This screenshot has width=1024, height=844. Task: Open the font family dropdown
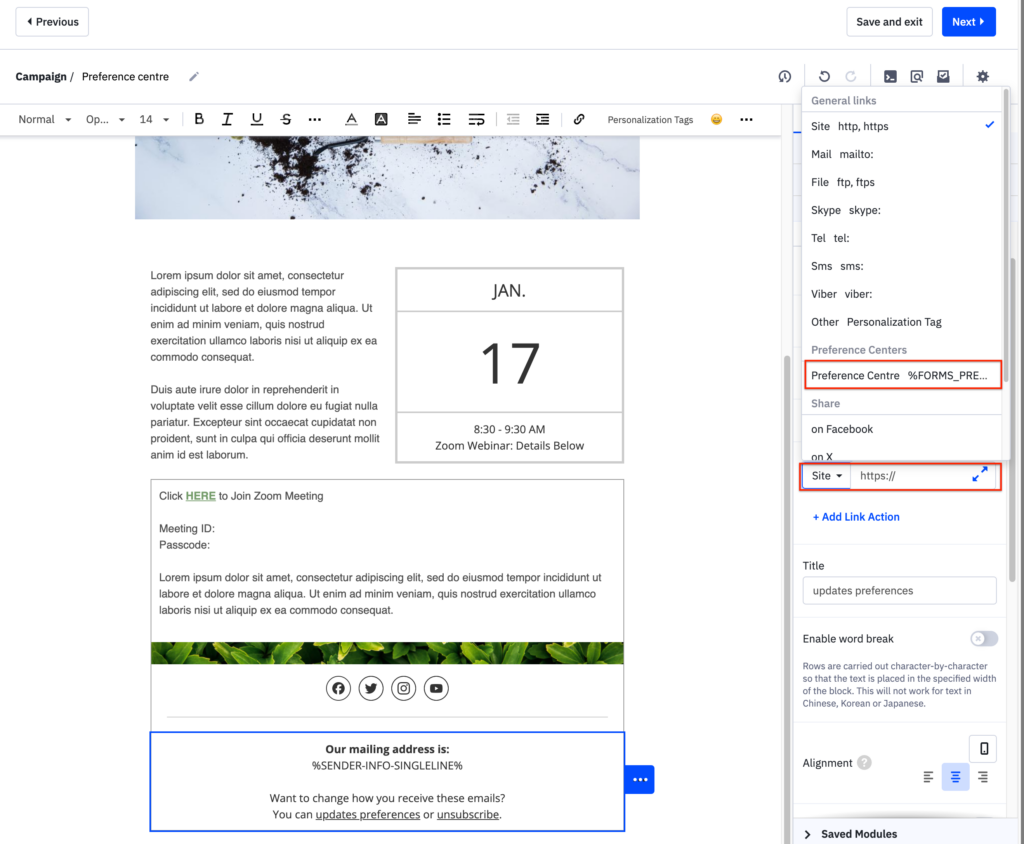click(104, 120)
